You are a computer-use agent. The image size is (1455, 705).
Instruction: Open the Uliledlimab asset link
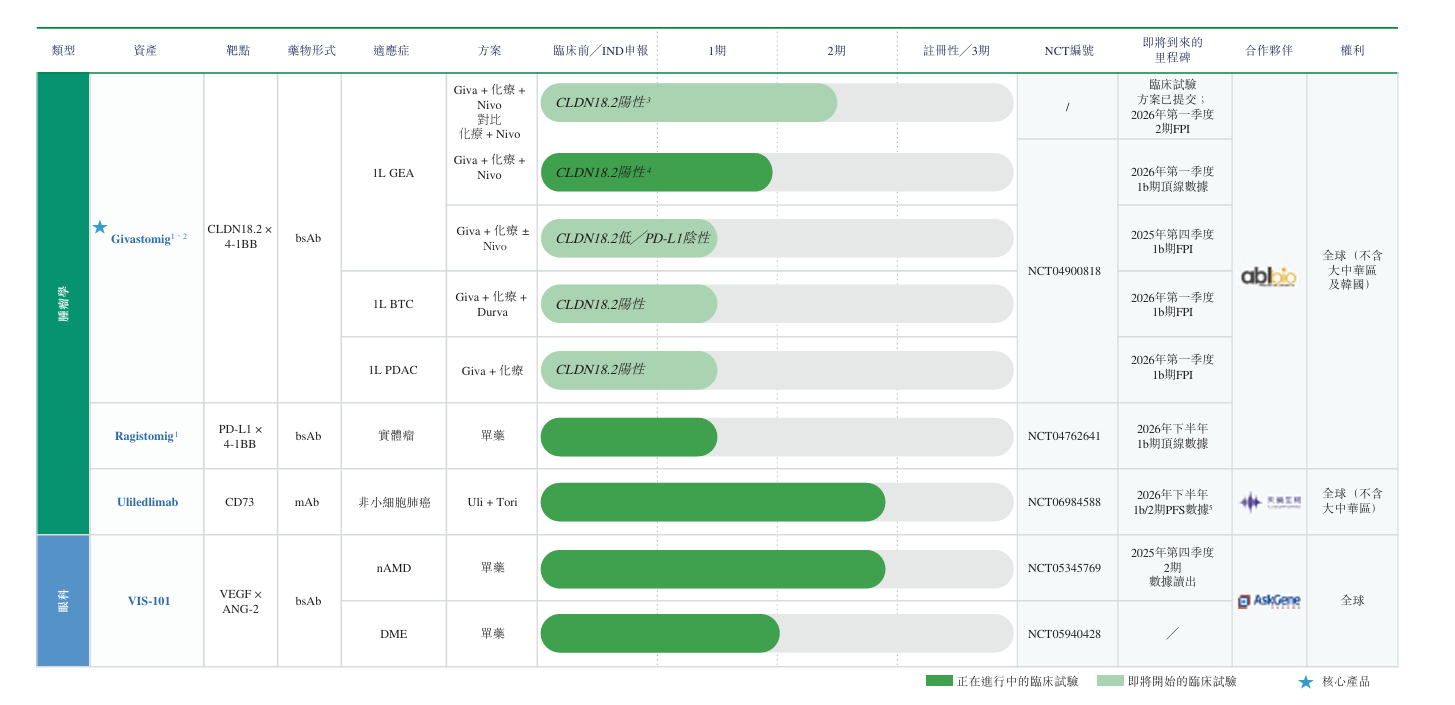click(147, 502)
